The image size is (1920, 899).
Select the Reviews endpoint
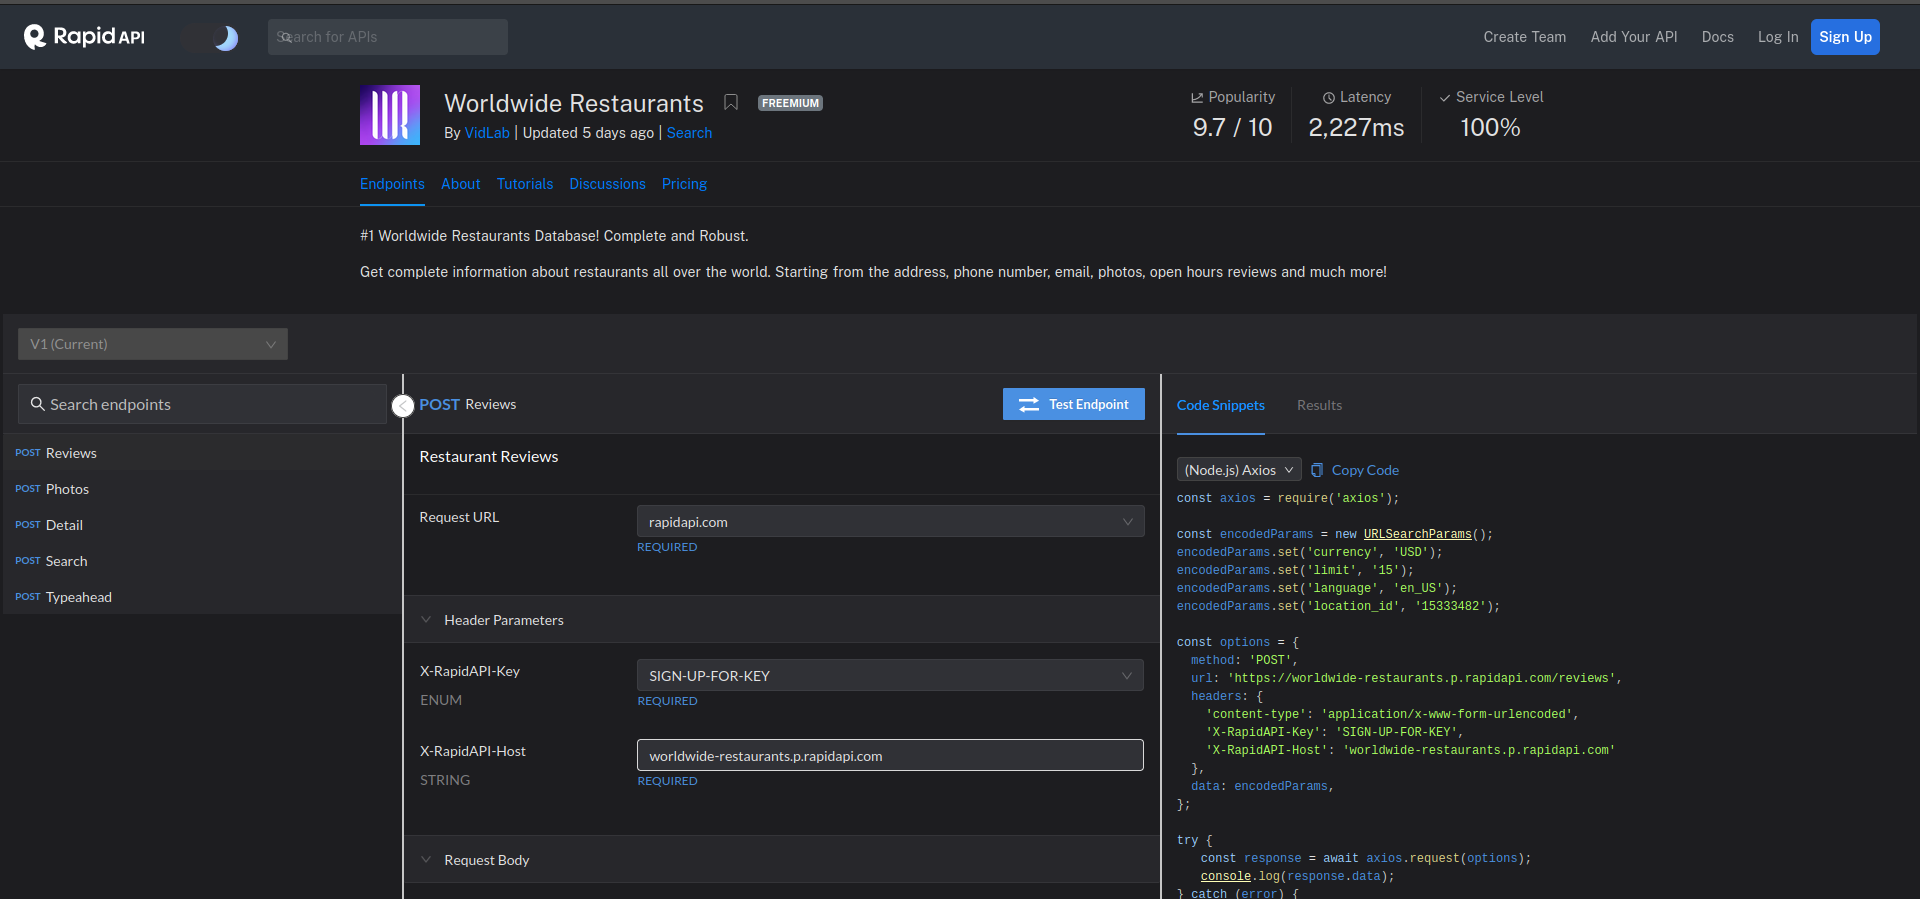[x=202, y=453]
